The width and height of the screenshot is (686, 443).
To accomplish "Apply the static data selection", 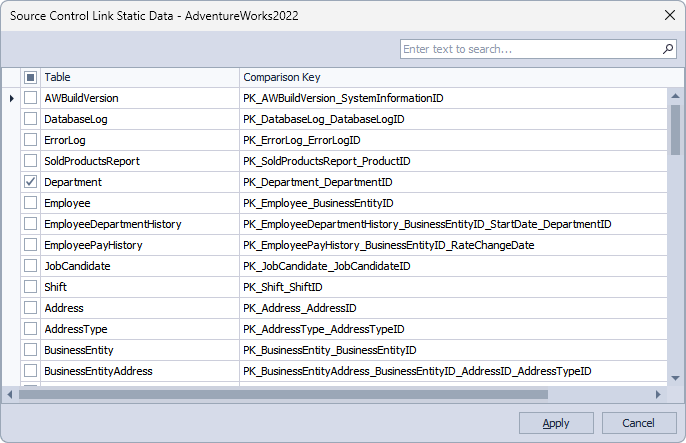I will (556, 423).
